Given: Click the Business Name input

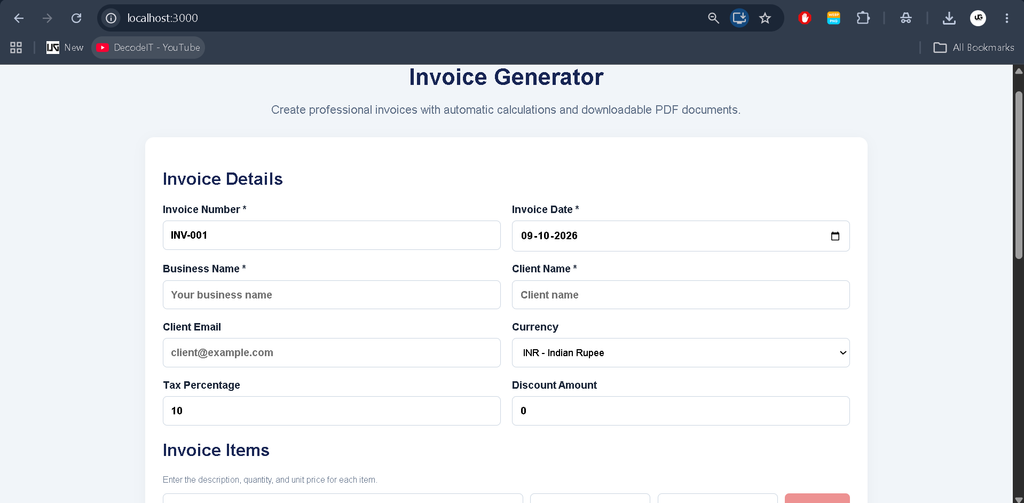Looking at the screenshot, I should pyautogui.click(x=332, y=295).
